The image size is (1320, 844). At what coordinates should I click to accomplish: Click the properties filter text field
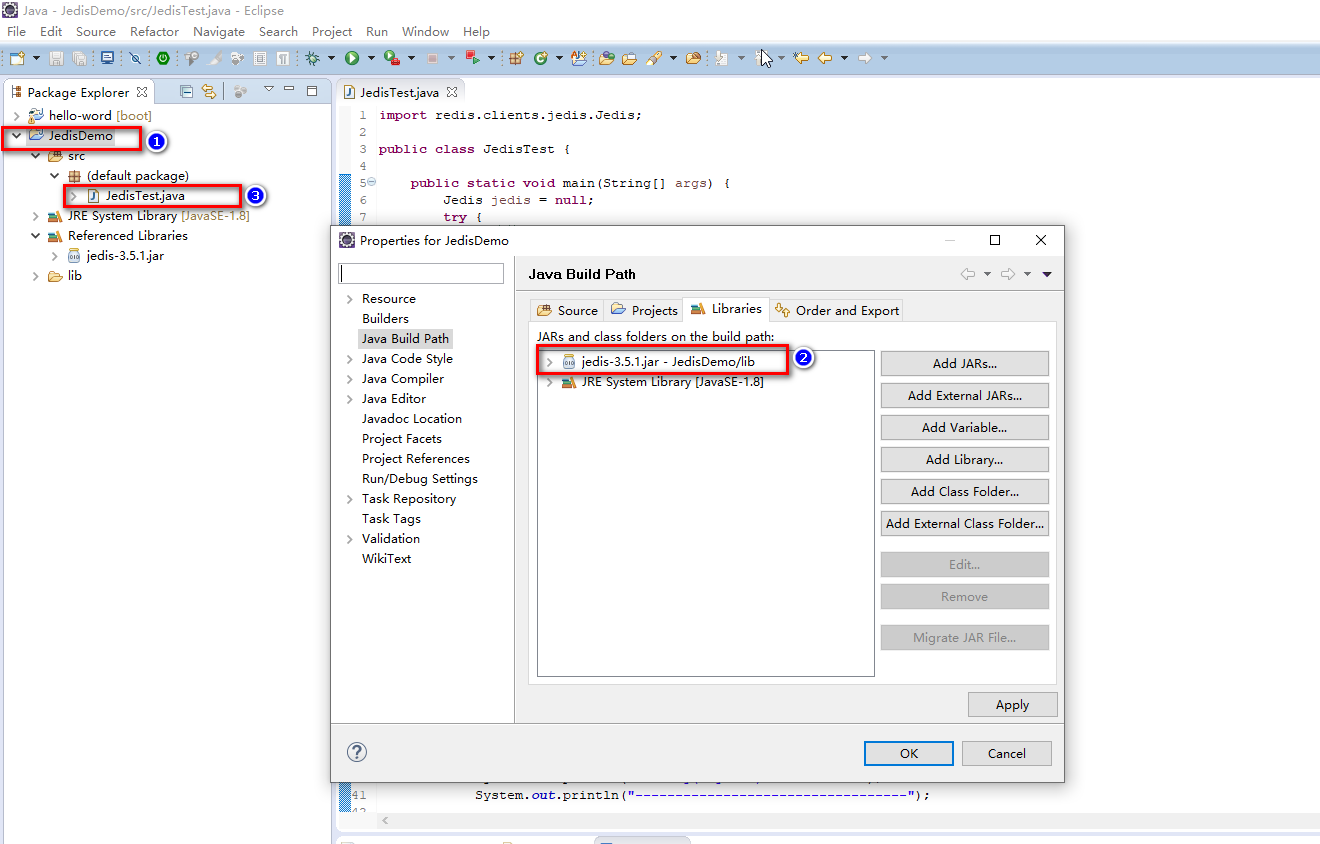(x=421, y=273)
